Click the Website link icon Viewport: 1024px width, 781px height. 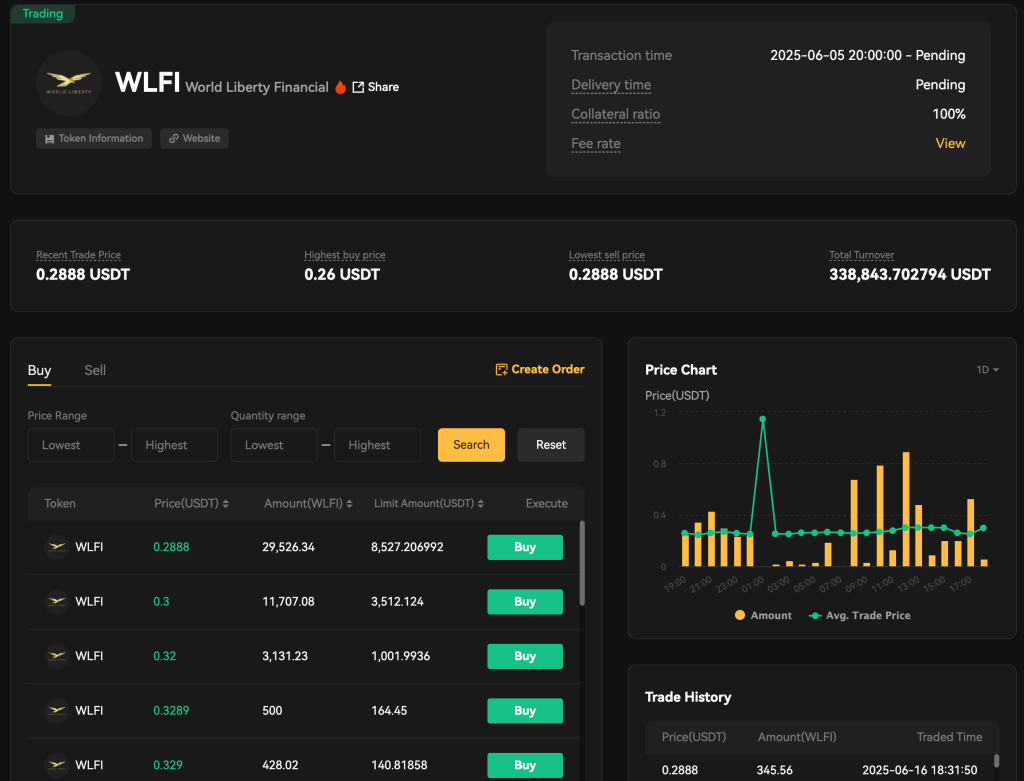[x=174, y=138]
